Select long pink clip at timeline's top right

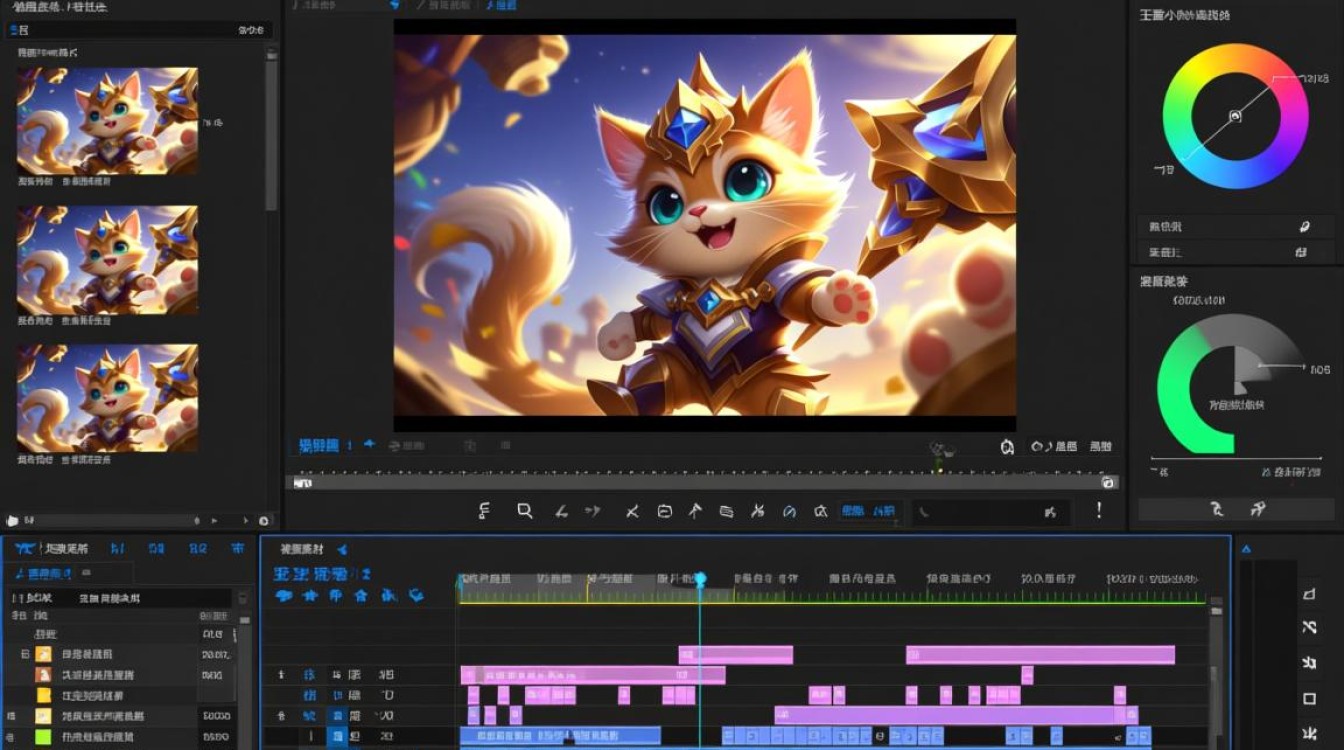click(1040, 655)
